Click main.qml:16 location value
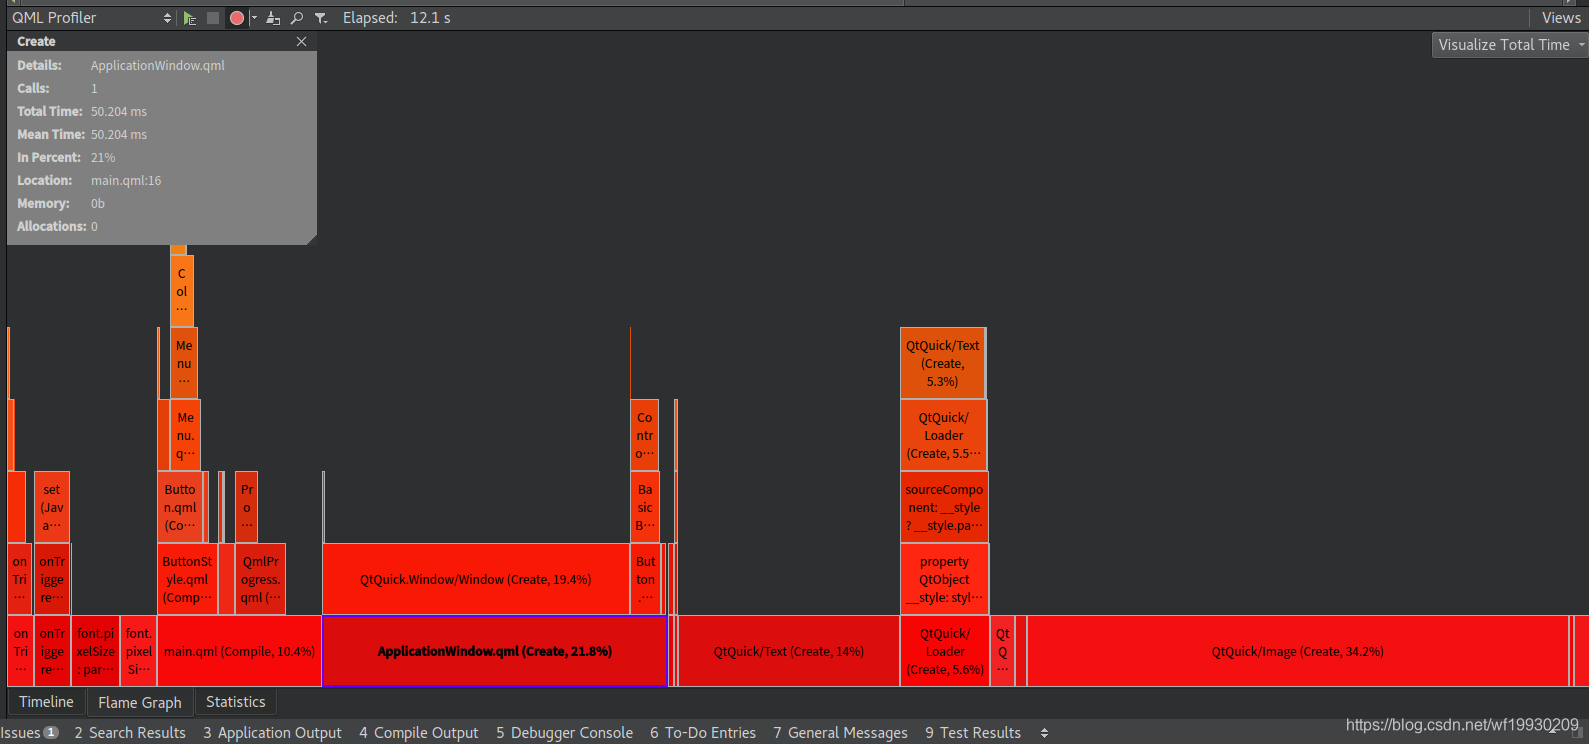 pyautogui.click(x=126, y=181)
